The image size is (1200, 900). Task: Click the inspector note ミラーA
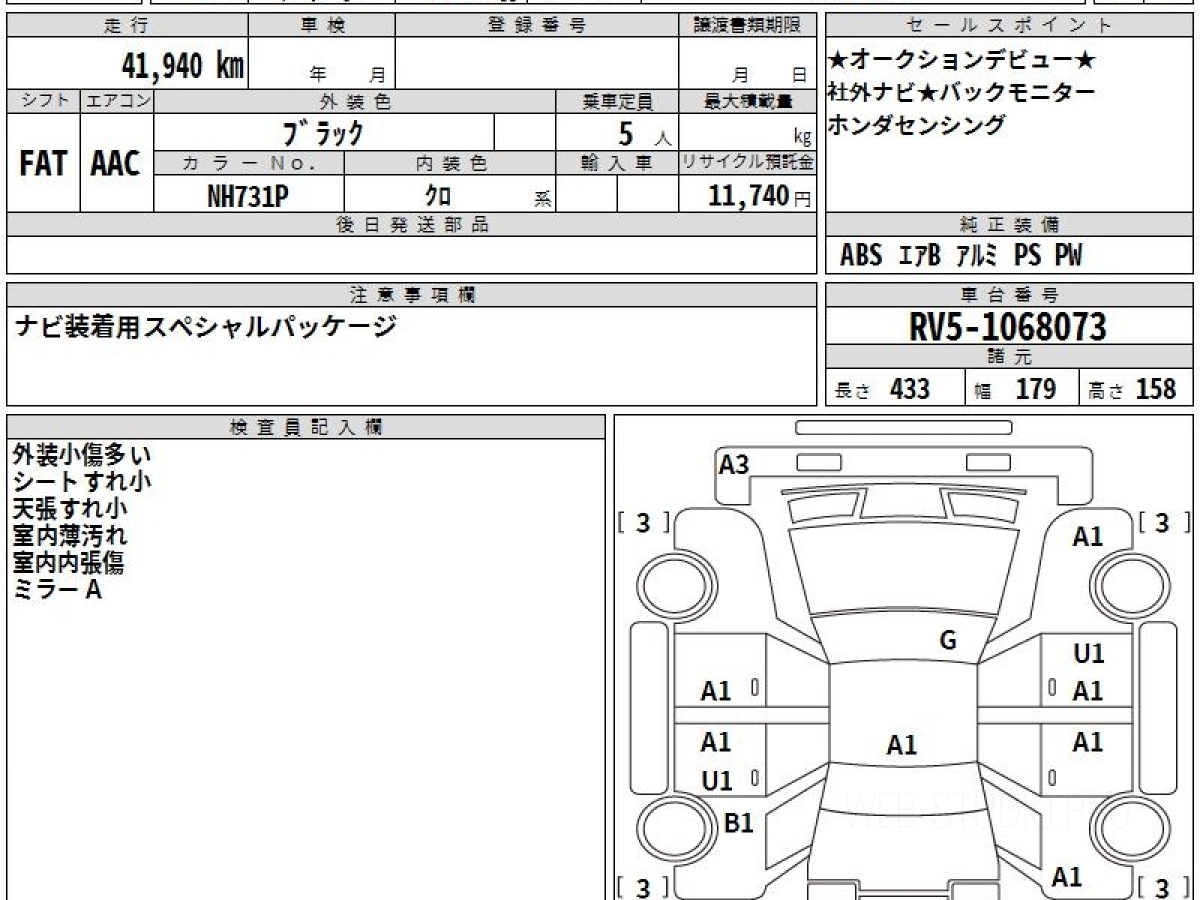[58, 589]
